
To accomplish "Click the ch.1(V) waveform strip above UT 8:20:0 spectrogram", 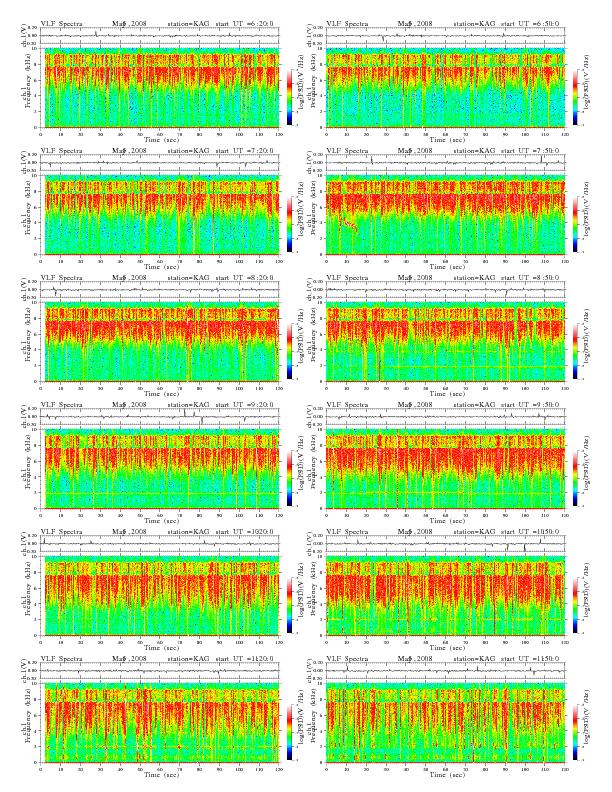I will pyautogui.click(x=160, y=290).
